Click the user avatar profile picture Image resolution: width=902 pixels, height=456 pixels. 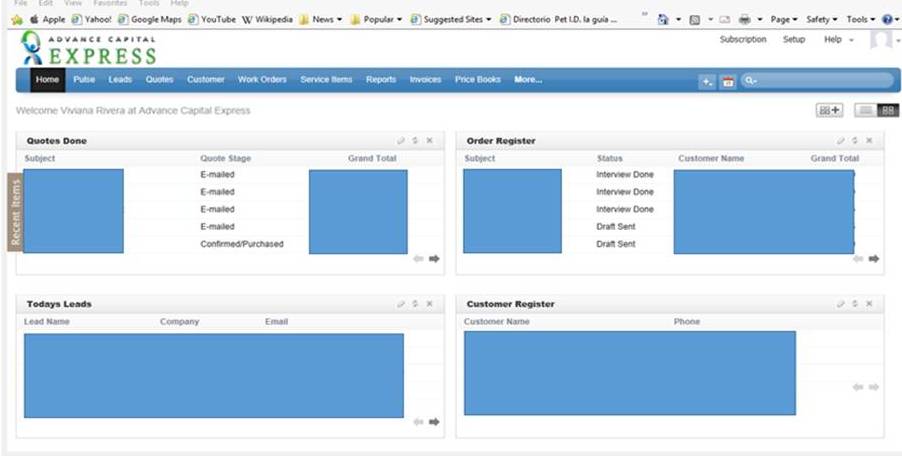point(881,40)
